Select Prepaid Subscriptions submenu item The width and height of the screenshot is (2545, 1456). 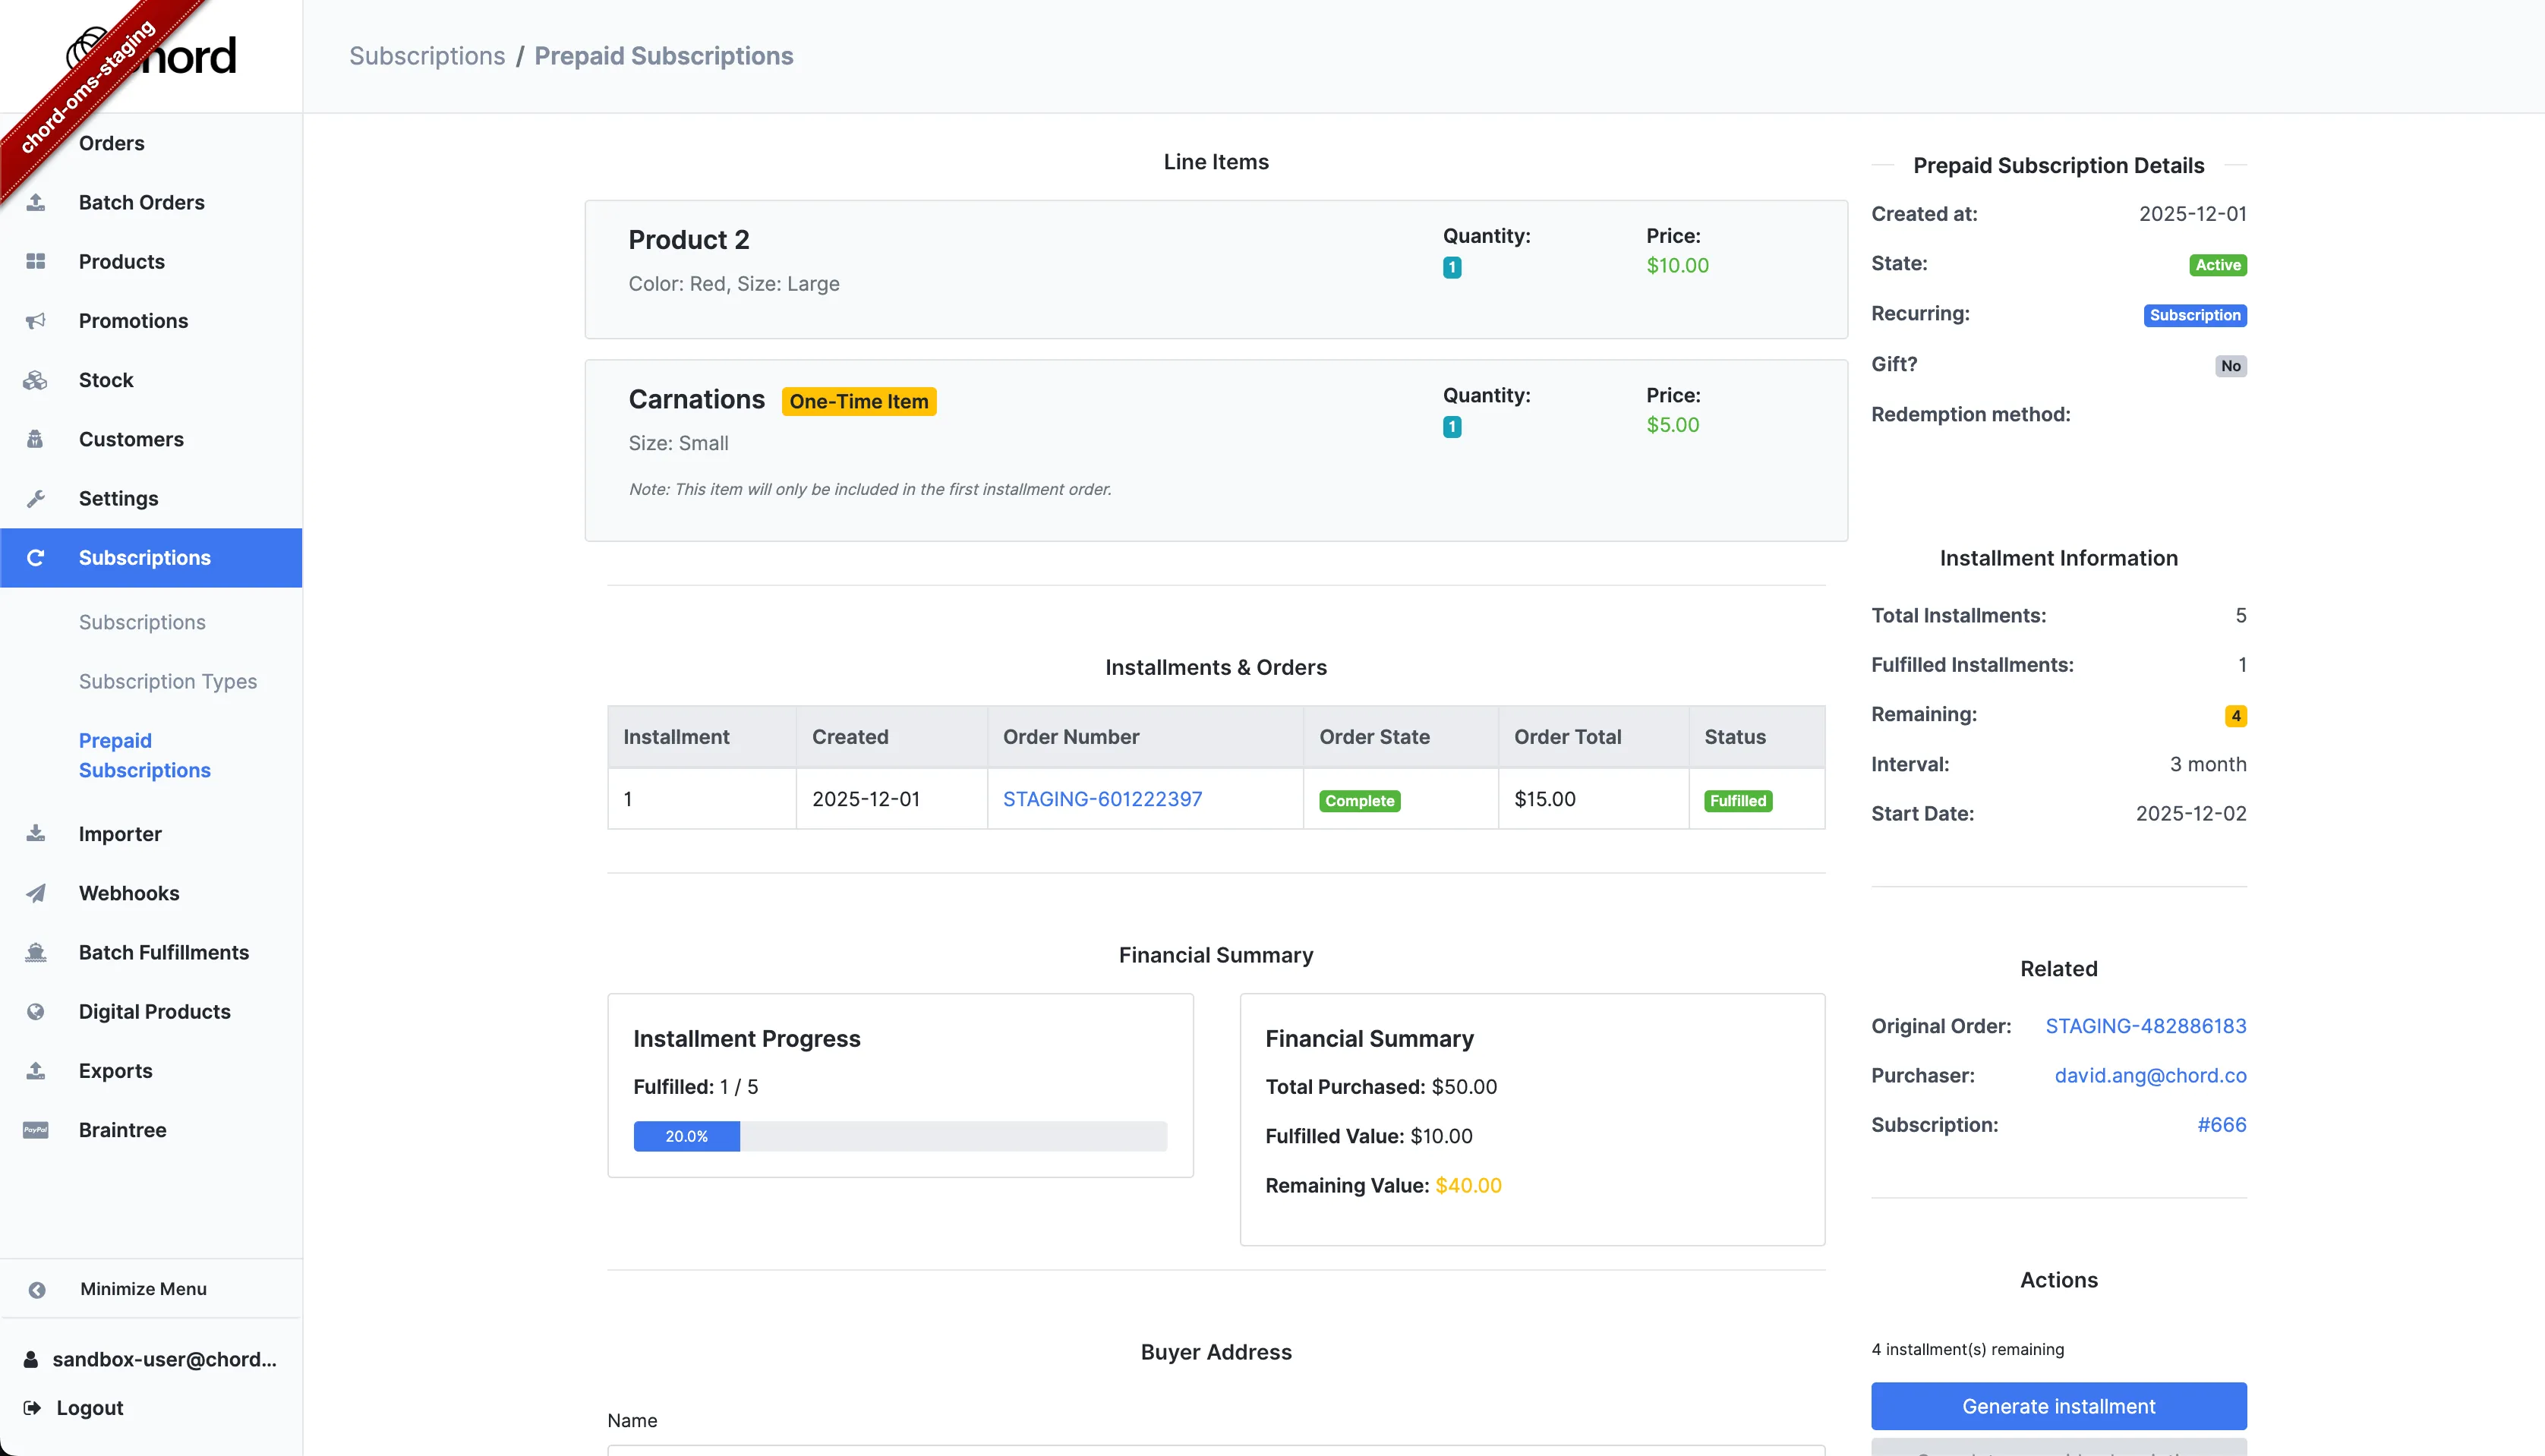pyautogui.click(x=145, y=755)
